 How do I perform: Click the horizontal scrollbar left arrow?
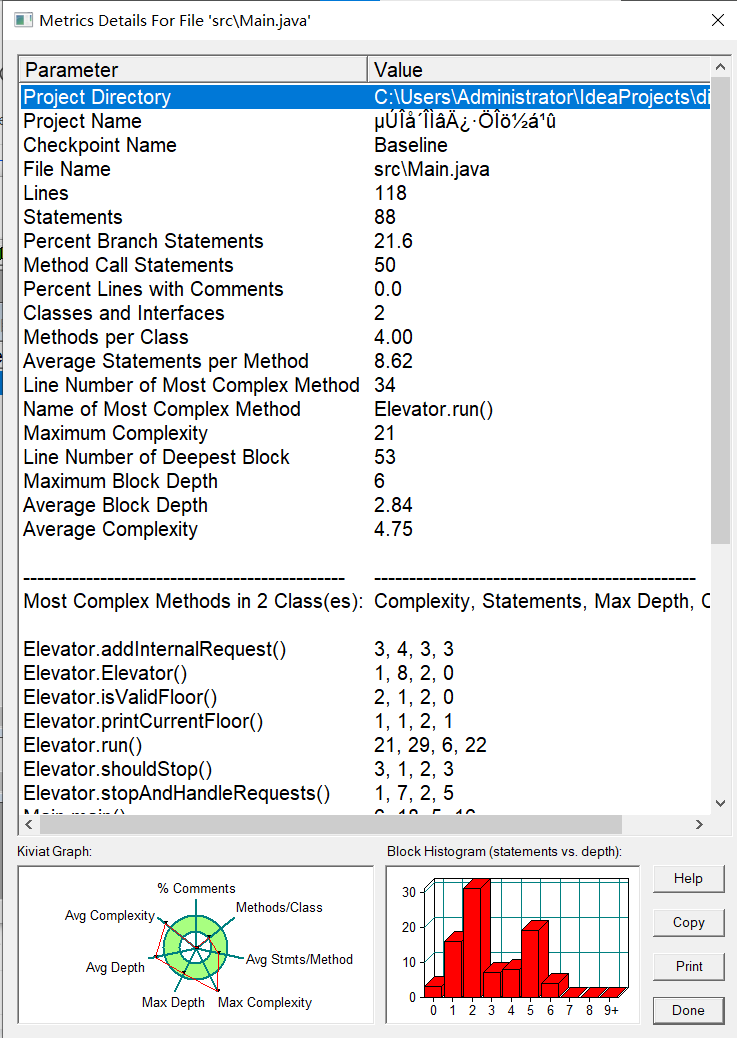(28, 824)
